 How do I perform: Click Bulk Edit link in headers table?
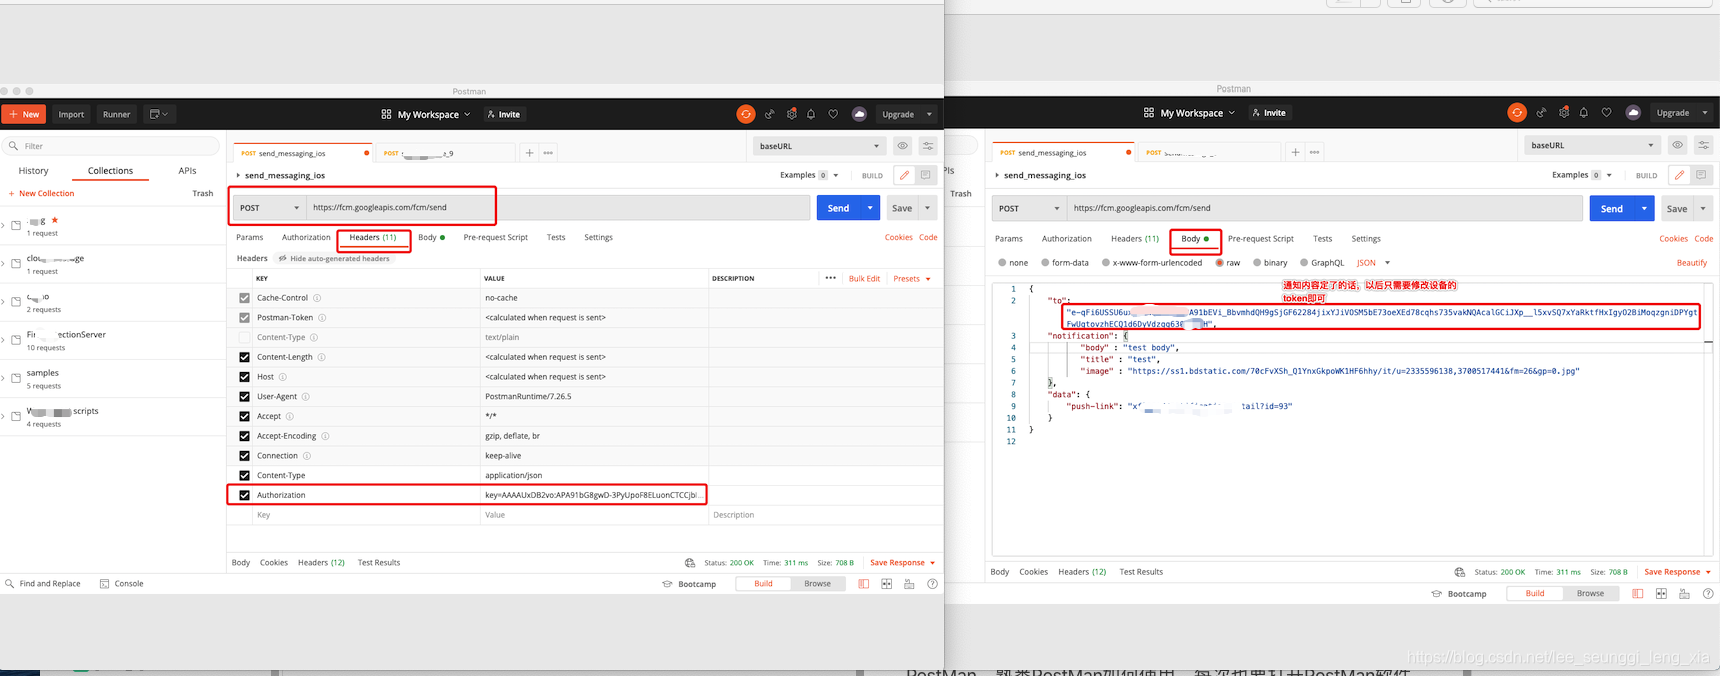[864, 279]
